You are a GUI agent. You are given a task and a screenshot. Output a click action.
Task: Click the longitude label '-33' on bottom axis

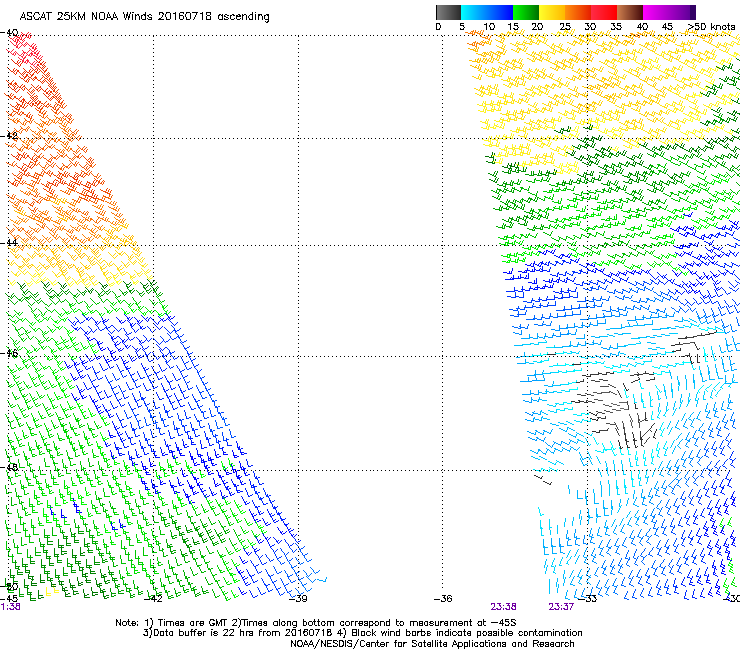[x=588, y=599]
